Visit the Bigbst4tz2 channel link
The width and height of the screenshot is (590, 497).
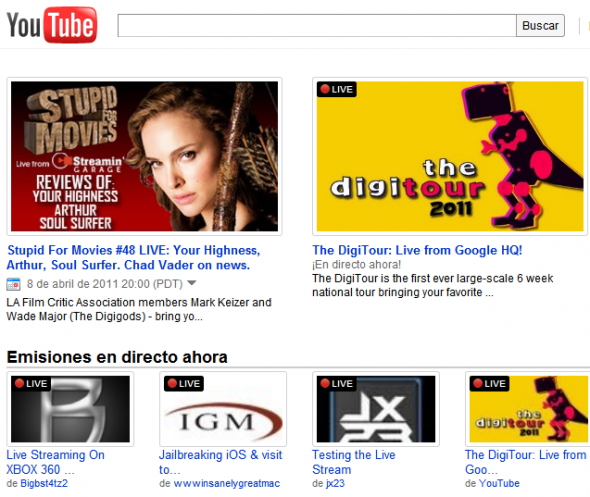tap(44, 483)
